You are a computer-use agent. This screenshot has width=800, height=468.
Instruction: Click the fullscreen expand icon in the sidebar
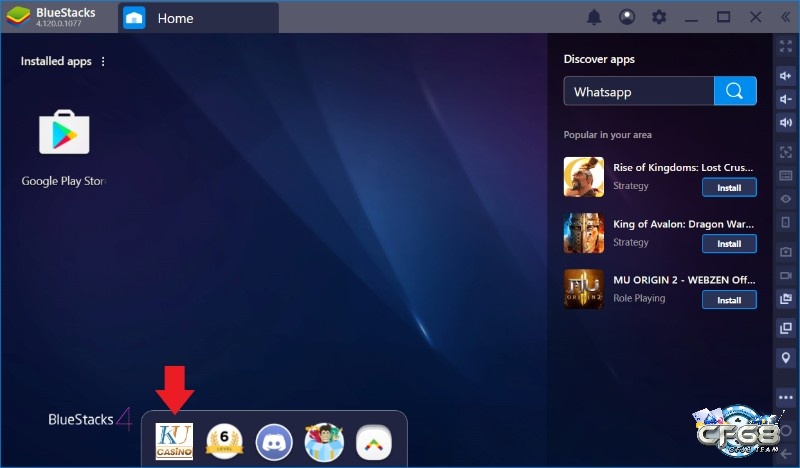tap(786, 46)
